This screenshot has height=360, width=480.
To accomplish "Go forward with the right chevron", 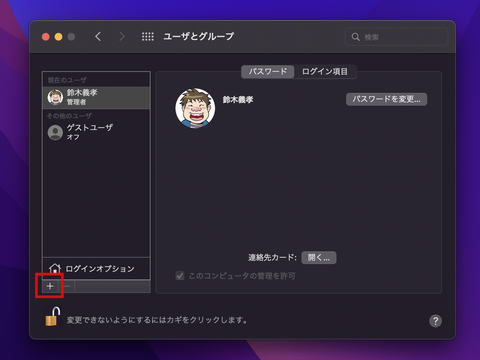I will click(122, 36).
